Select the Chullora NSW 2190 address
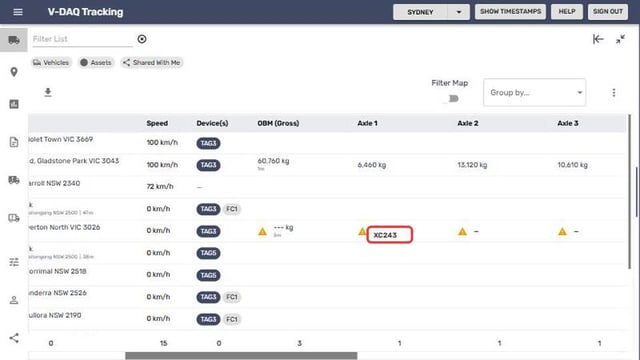The image size is (640, 360). pyautogui.click(x=55, y=315)
